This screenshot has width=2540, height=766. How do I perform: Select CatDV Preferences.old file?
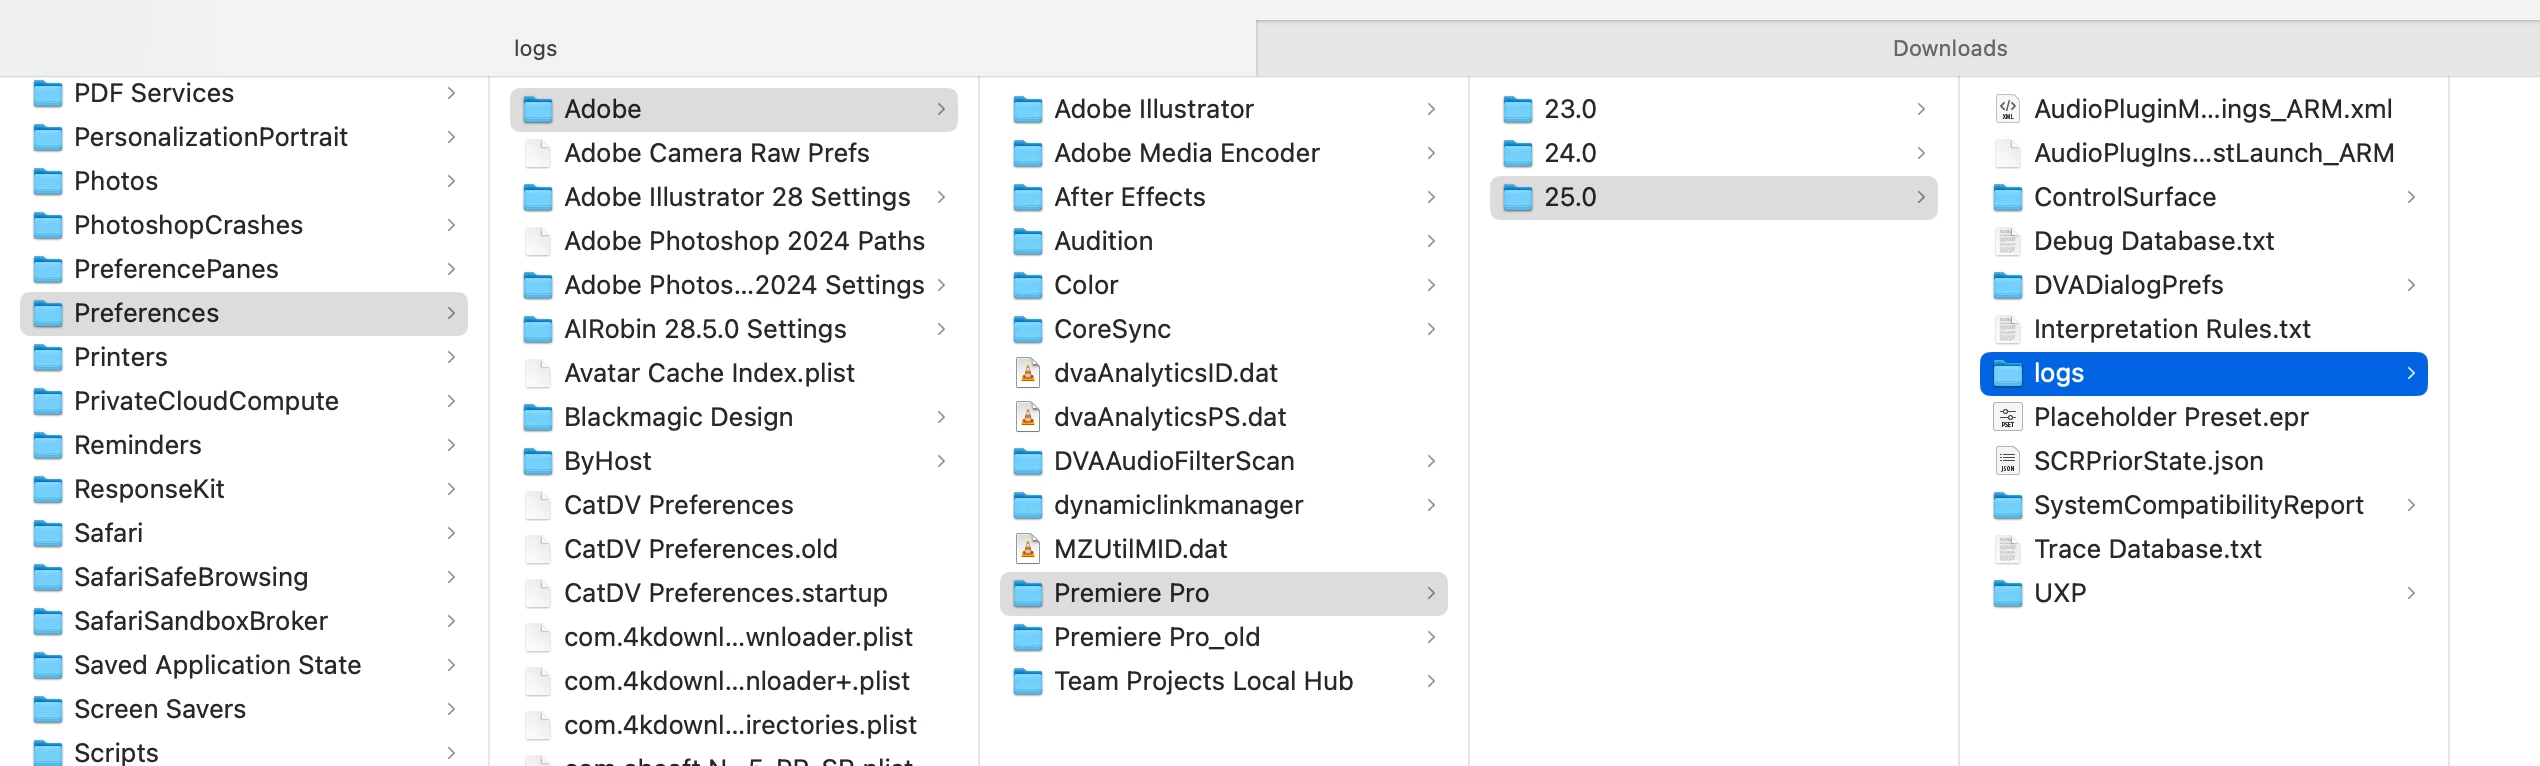pos(734,549)
